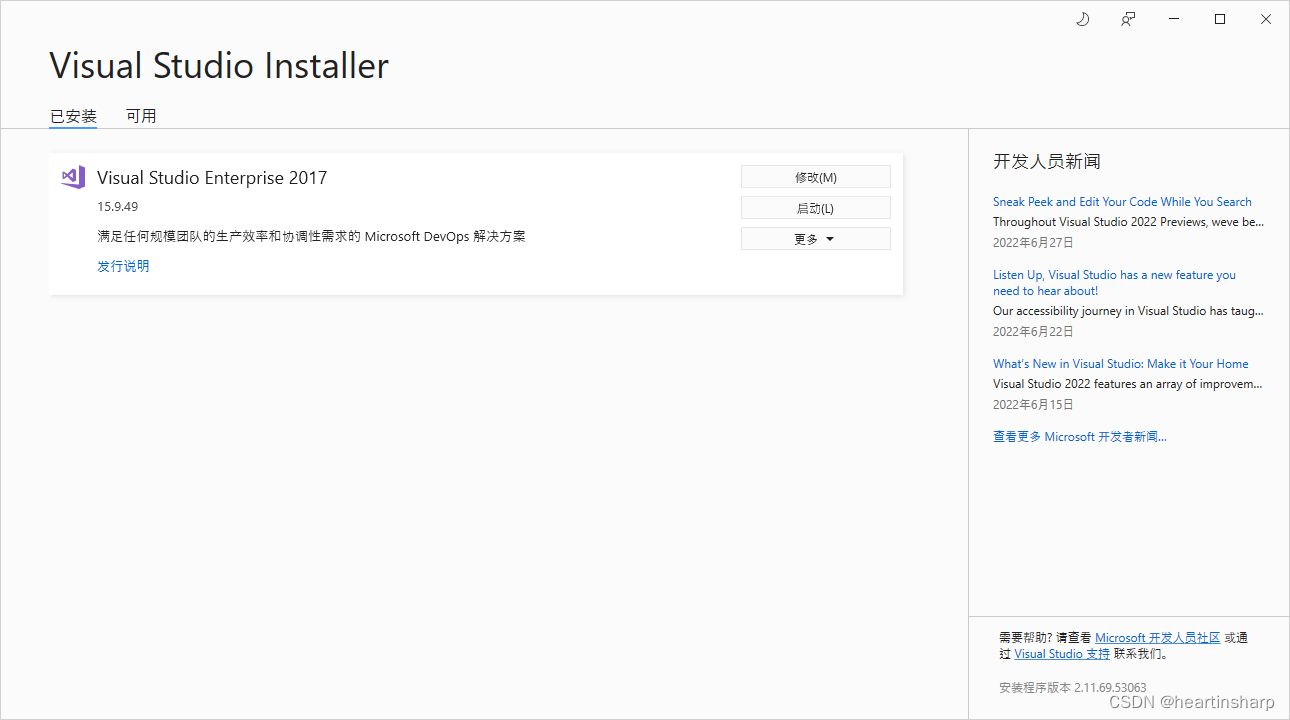Minimize the installer window

coord(1174,19)
